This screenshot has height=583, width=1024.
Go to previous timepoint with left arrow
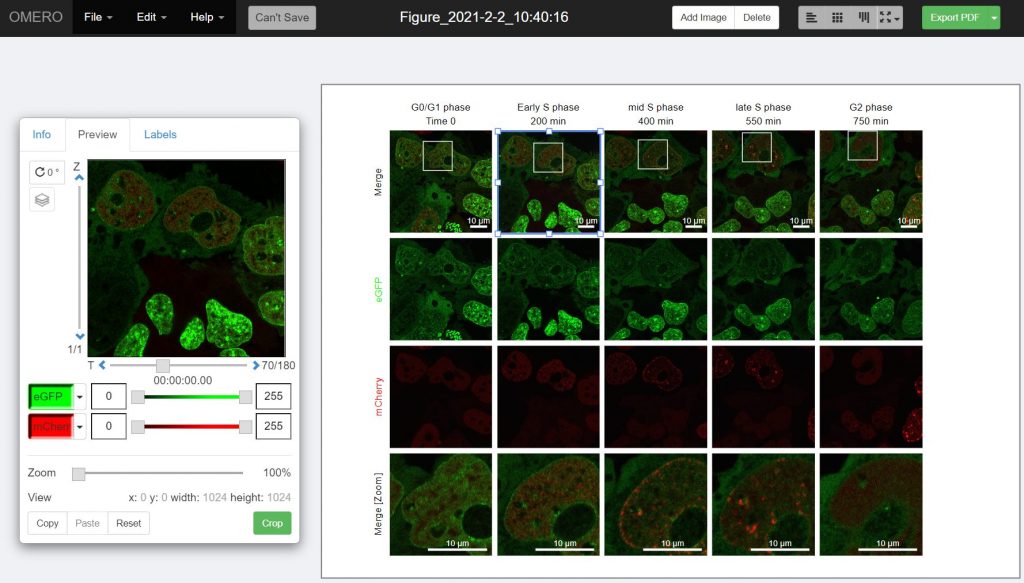point(102,365)
